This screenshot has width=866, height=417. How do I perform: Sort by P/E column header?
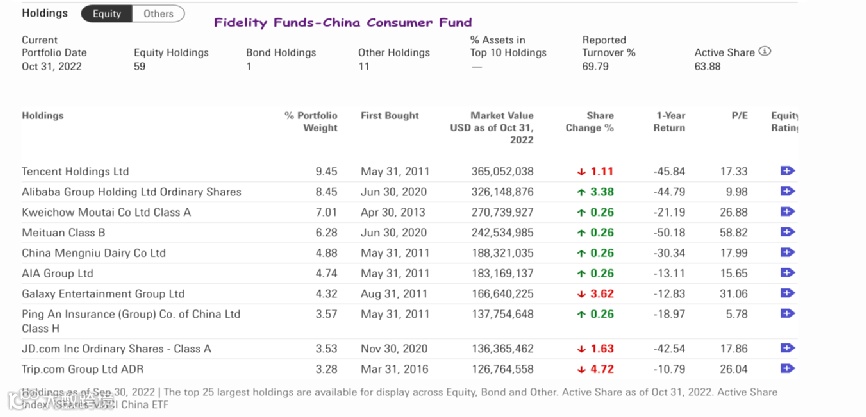click(739, 115)
